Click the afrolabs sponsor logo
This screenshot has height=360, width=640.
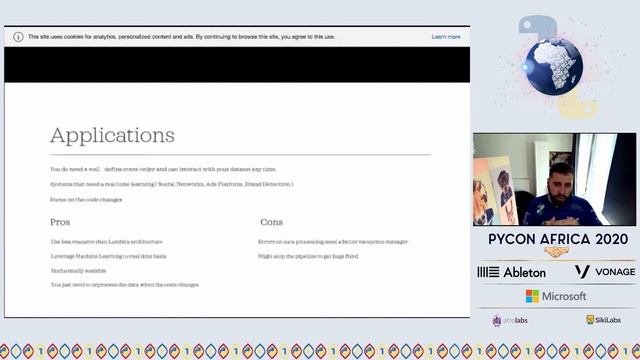pos(510,320)
